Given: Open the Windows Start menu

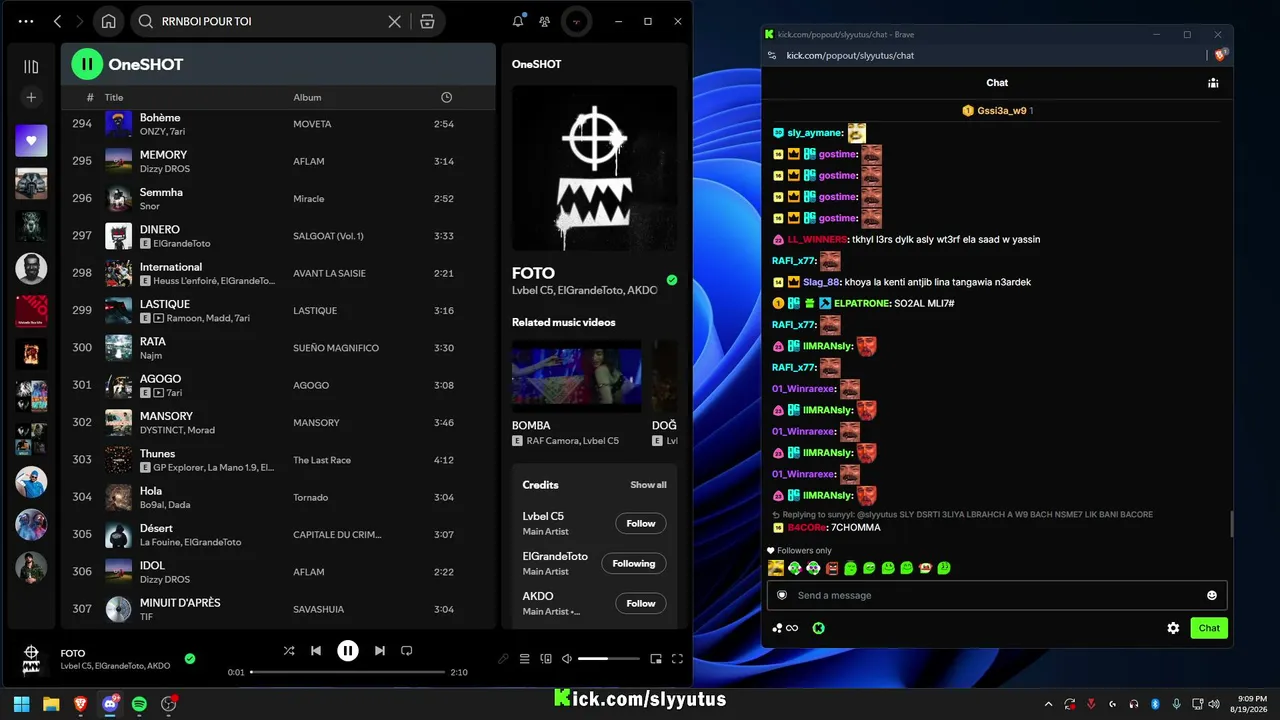Looking at the screenshot, I should click(x=22, y=704).
